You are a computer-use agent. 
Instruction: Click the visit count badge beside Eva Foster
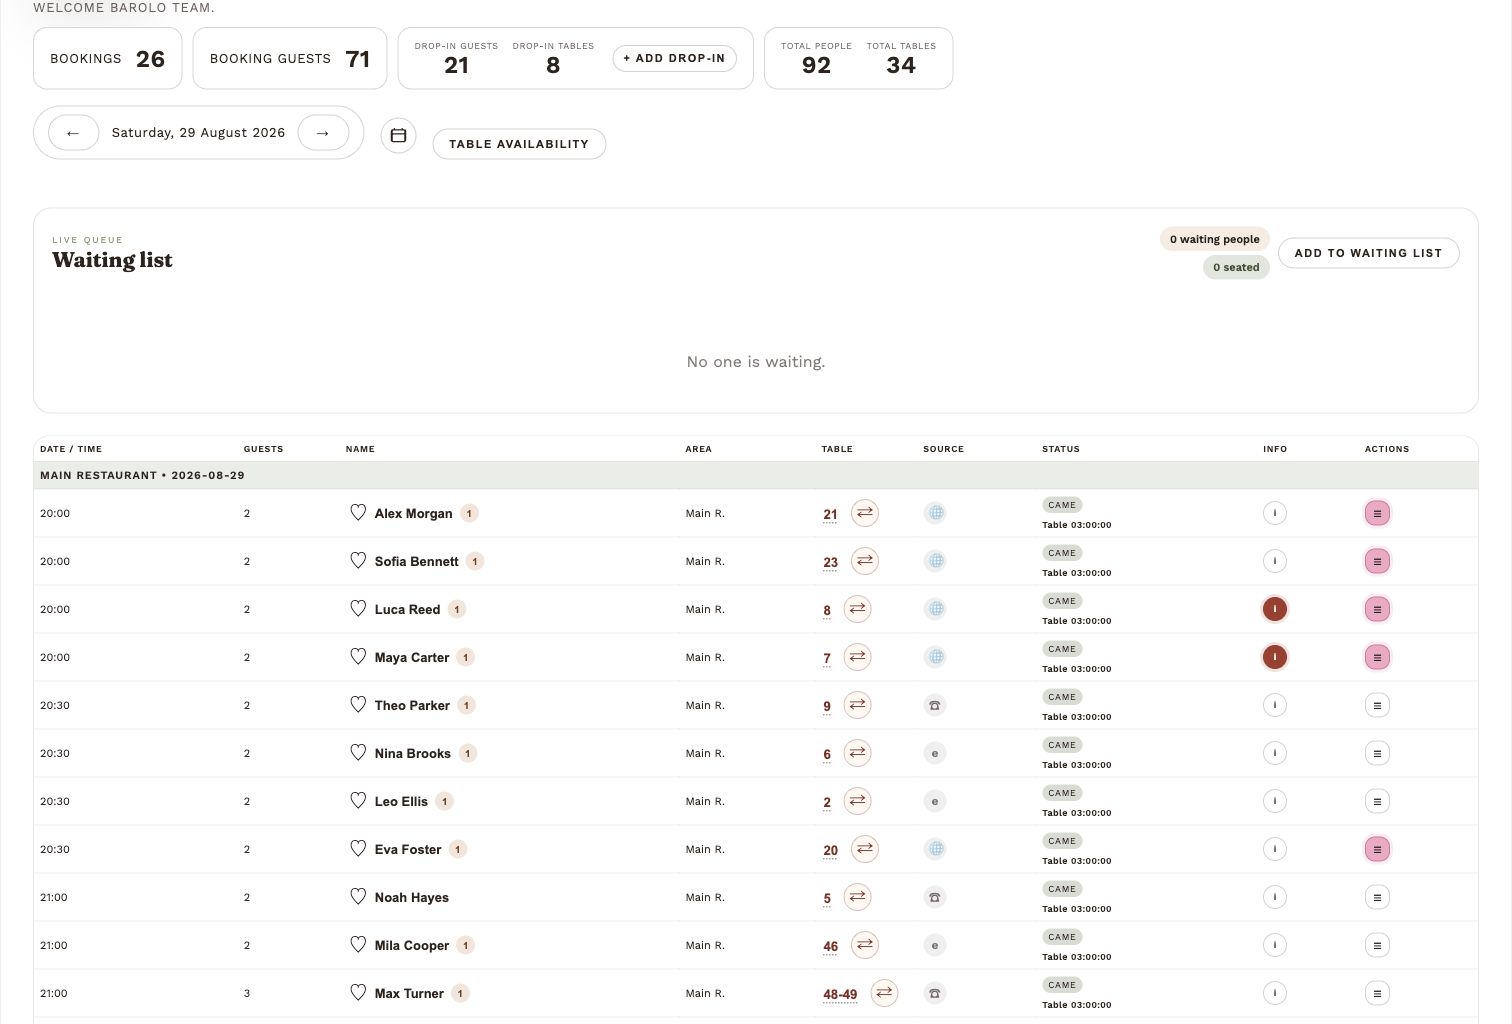[x=458, y=849]
